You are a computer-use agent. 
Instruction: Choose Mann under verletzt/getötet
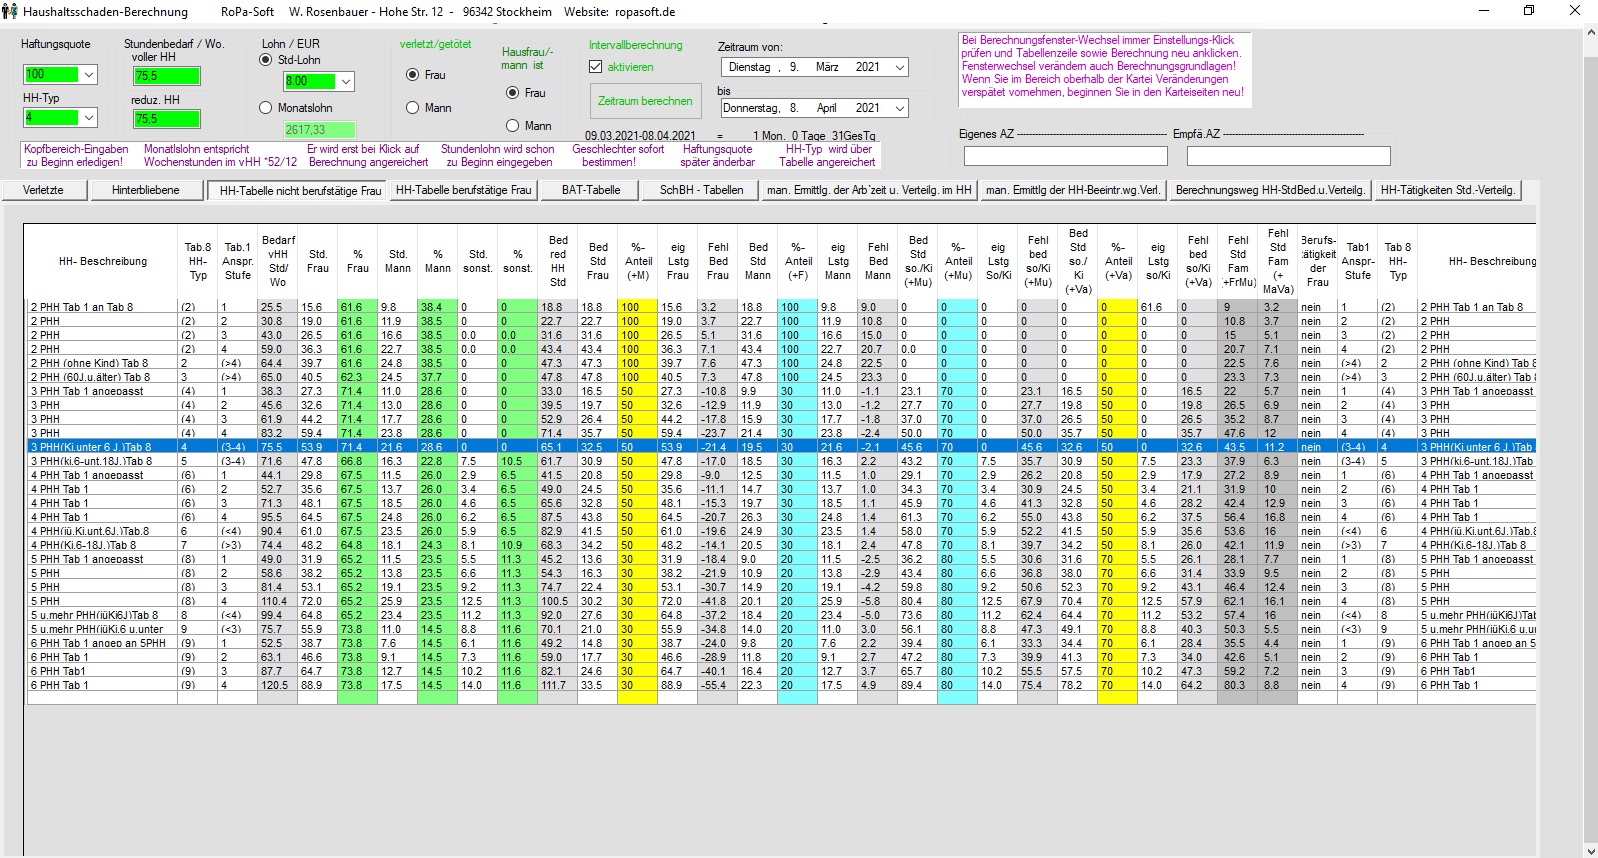[x=412, y=108]
